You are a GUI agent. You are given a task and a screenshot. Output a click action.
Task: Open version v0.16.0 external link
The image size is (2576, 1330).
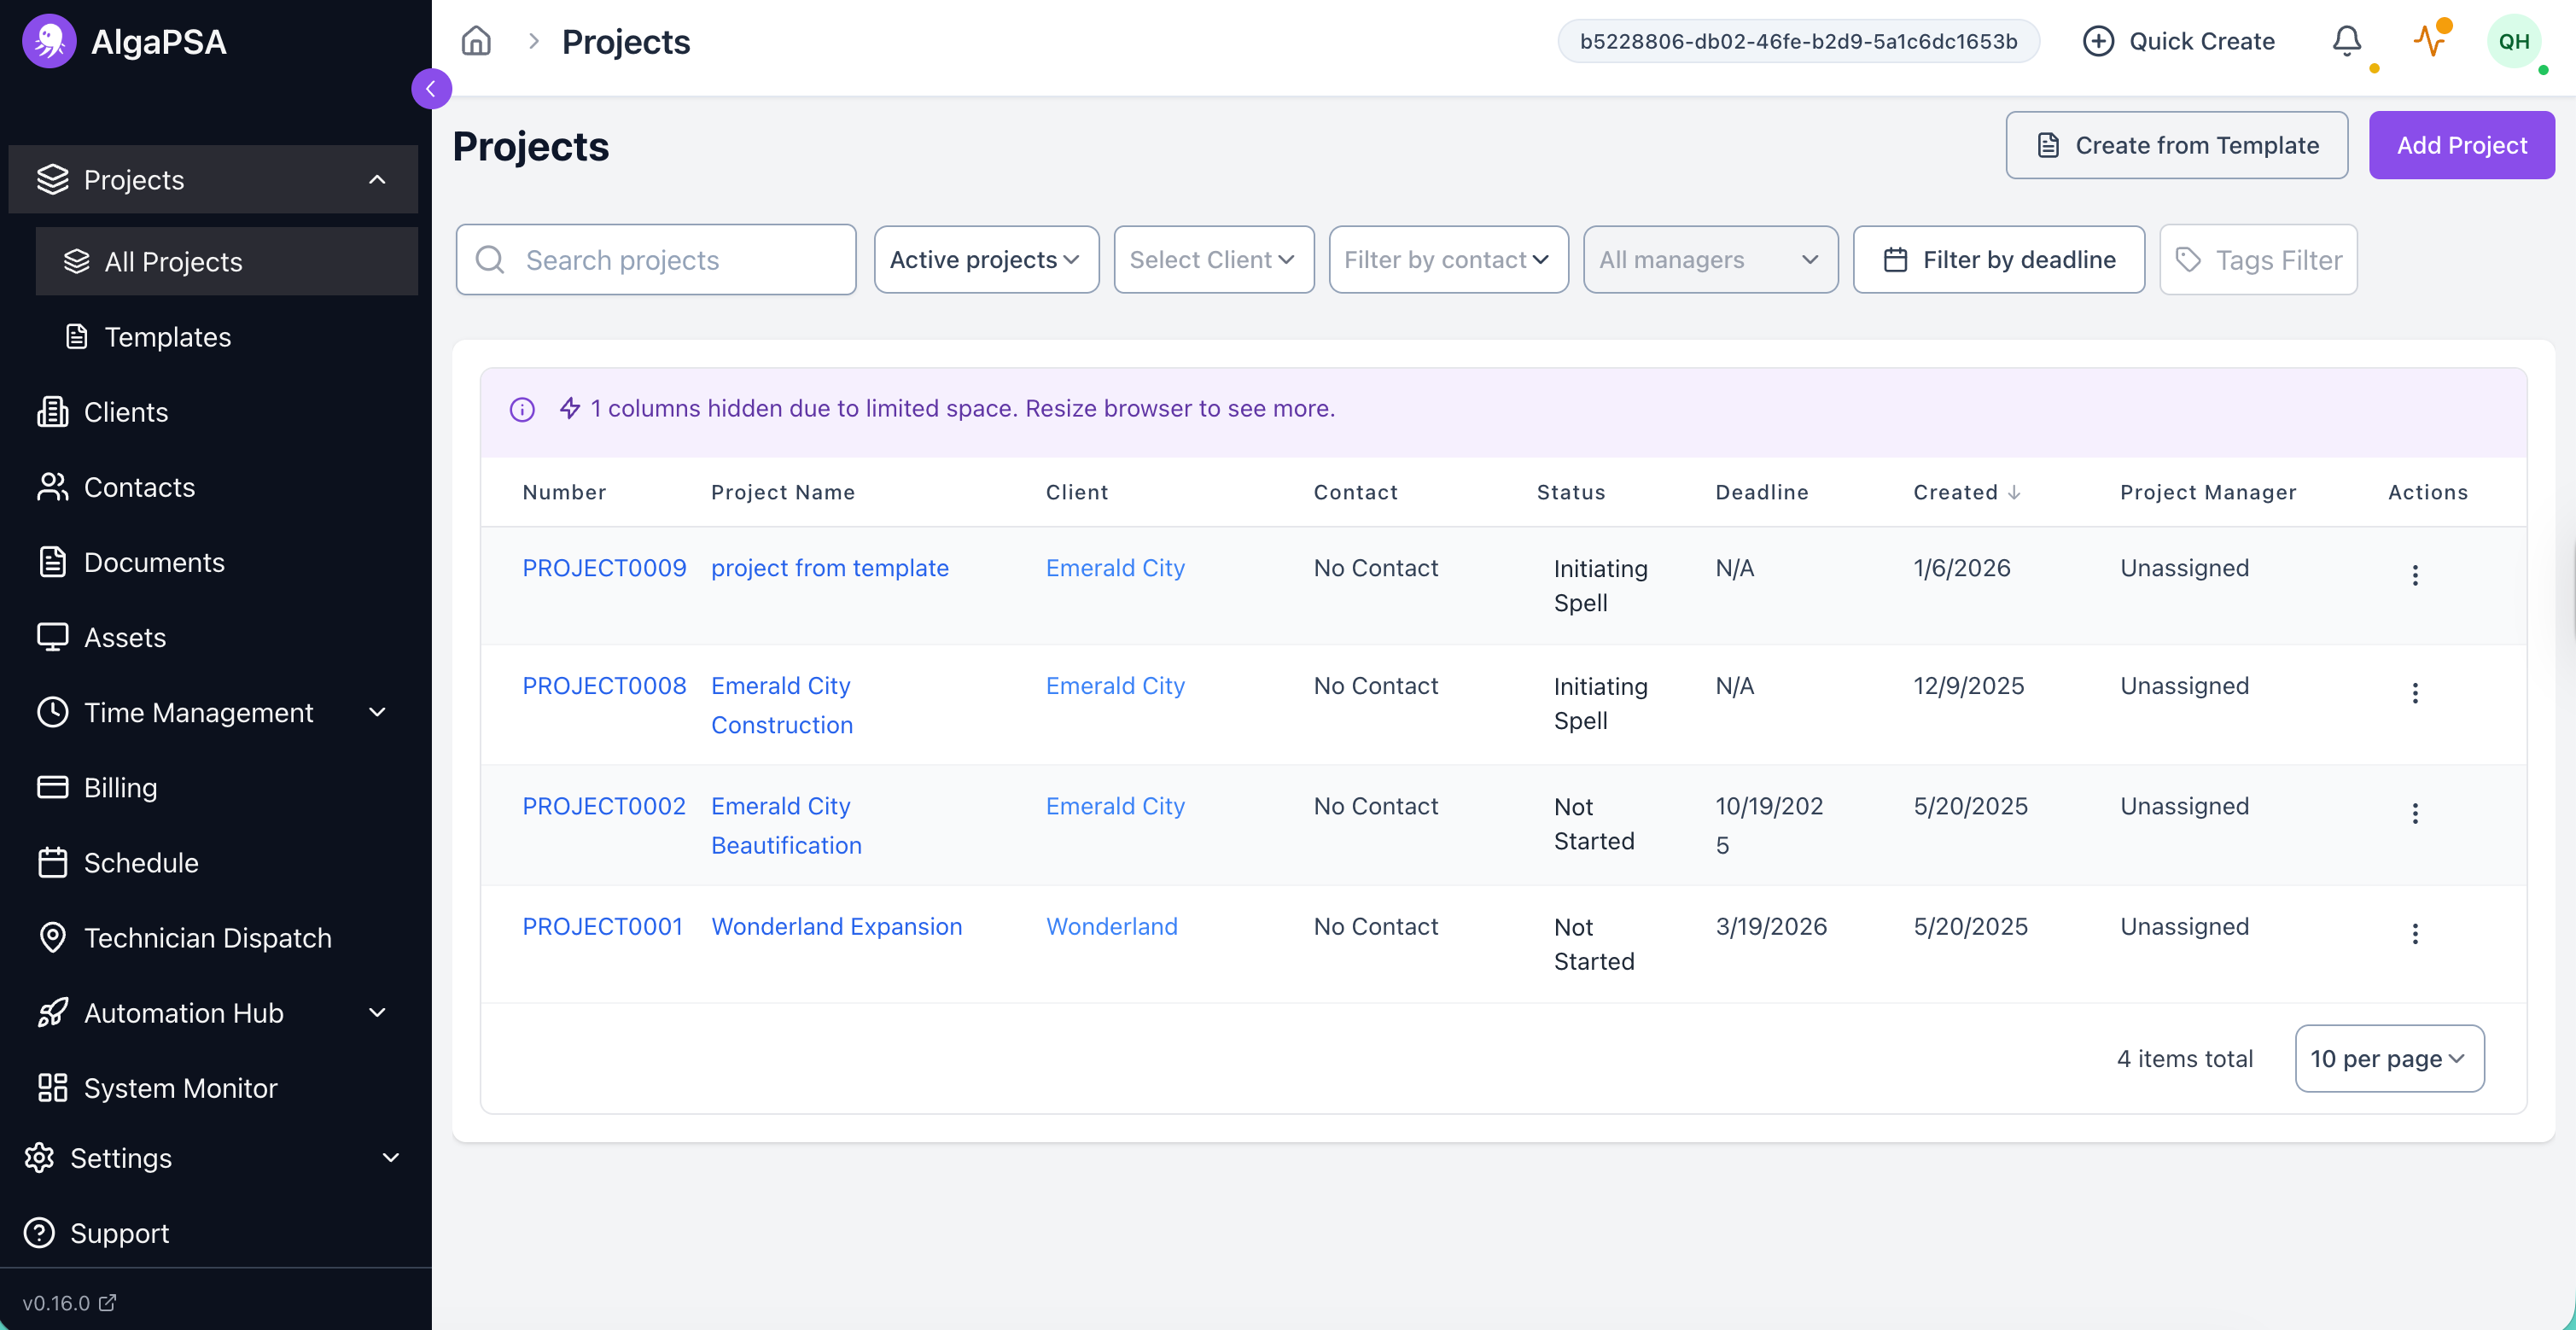coord(70,1302)
